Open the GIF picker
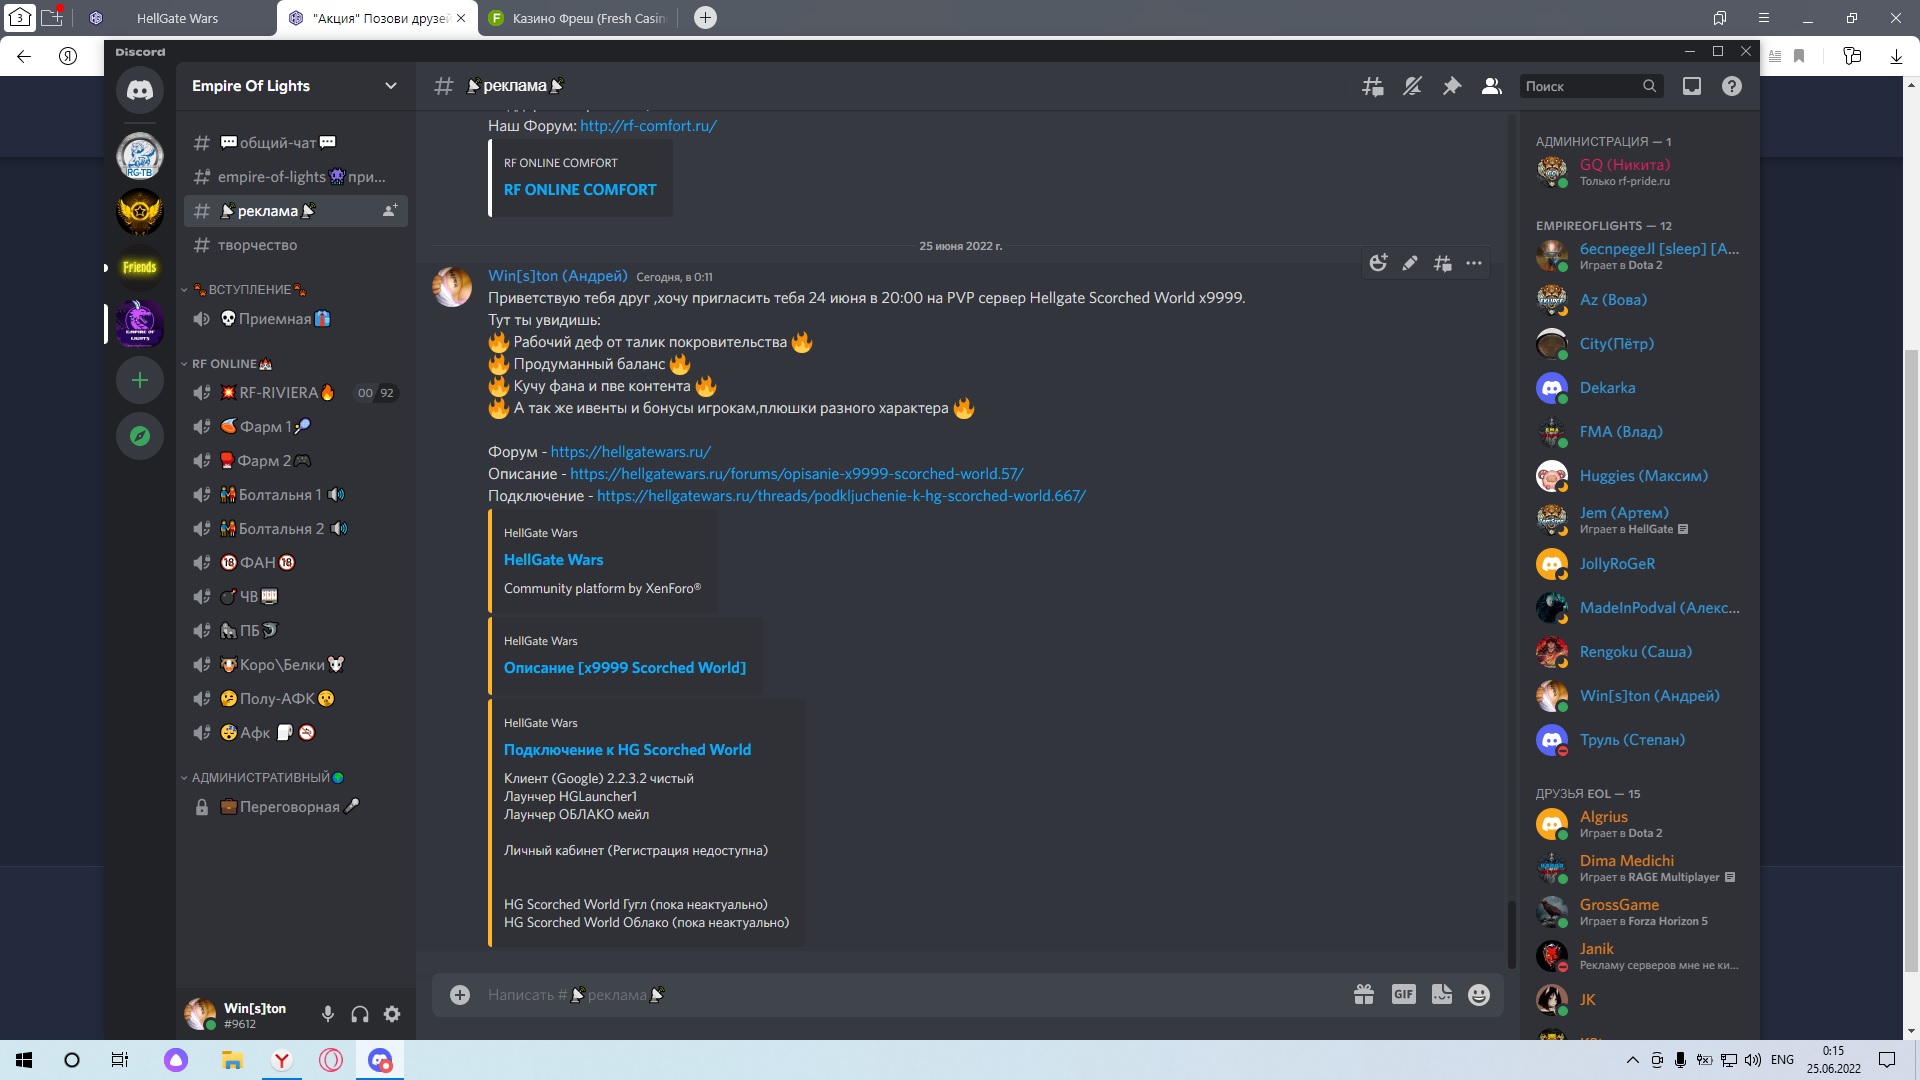Image resolution: width=1920 pixels, height=1080 pixels. point(1404,994)
